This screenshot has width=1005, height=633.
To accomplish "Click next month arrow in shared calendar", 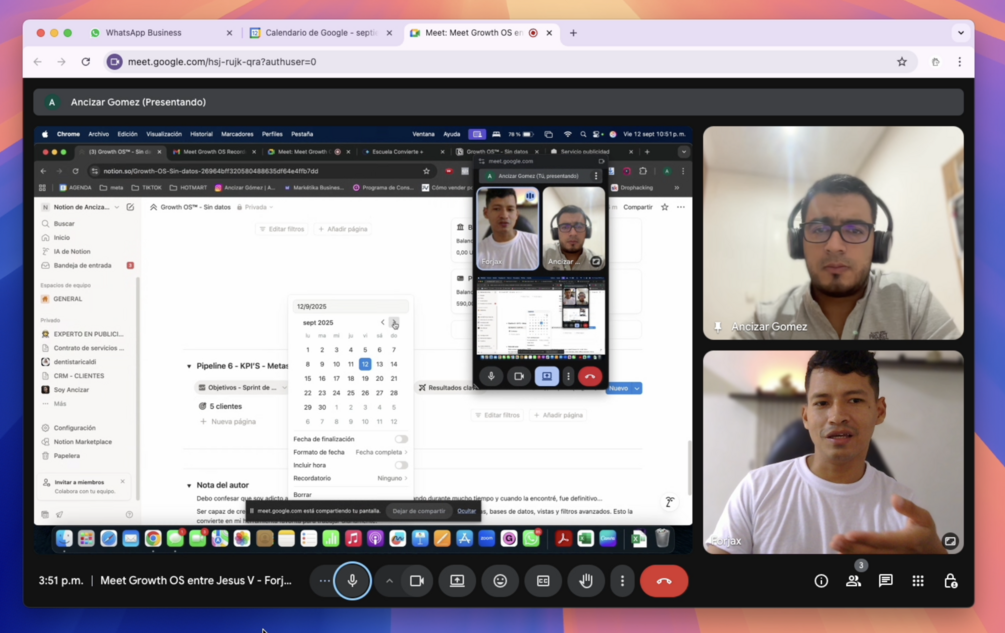I will click(394, 322).
